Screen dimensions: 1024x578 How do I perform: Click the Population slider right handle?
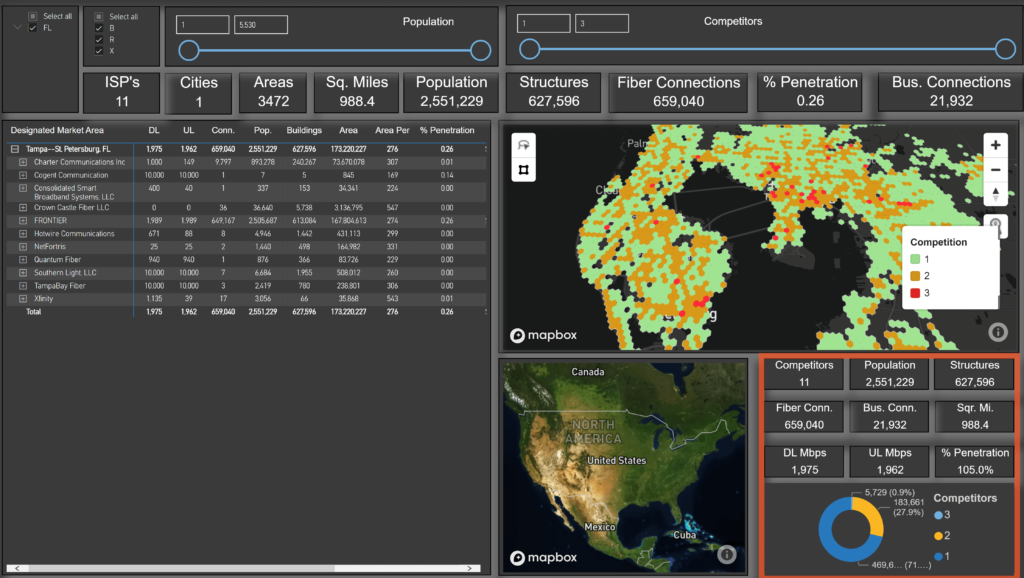[x=481, y=50]
